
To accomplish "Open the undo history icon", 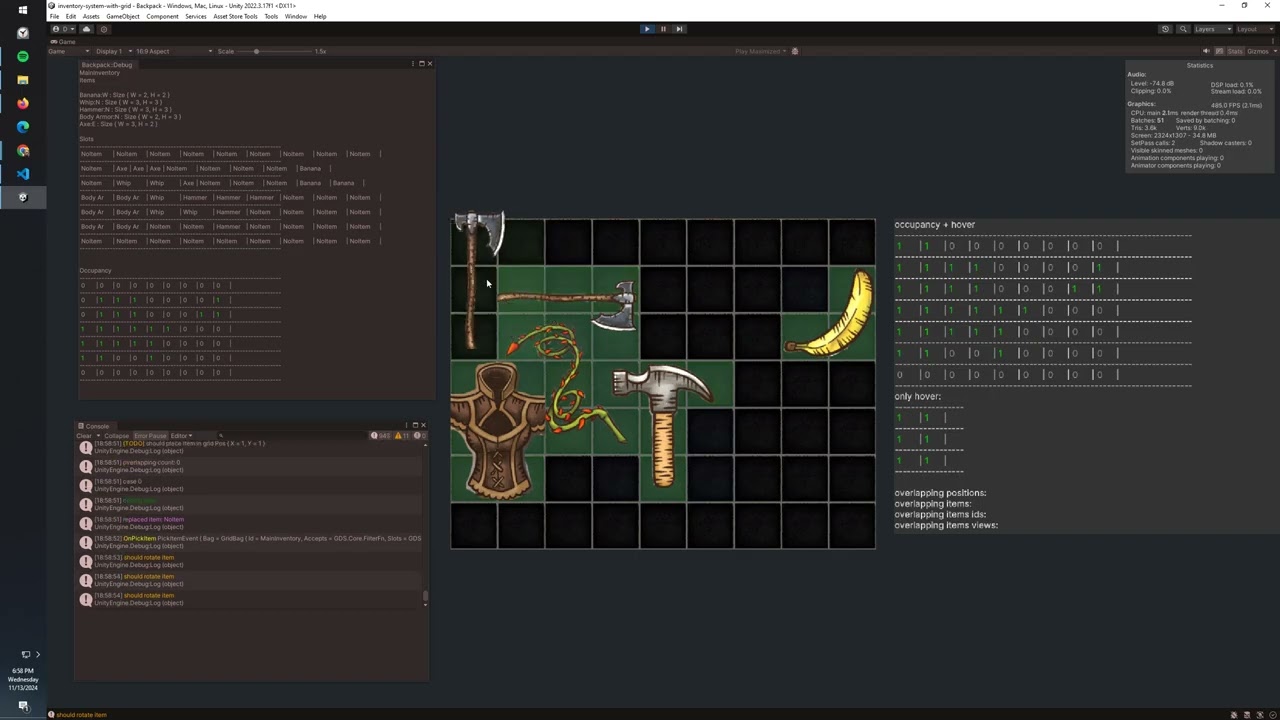I will point(1165,29).
